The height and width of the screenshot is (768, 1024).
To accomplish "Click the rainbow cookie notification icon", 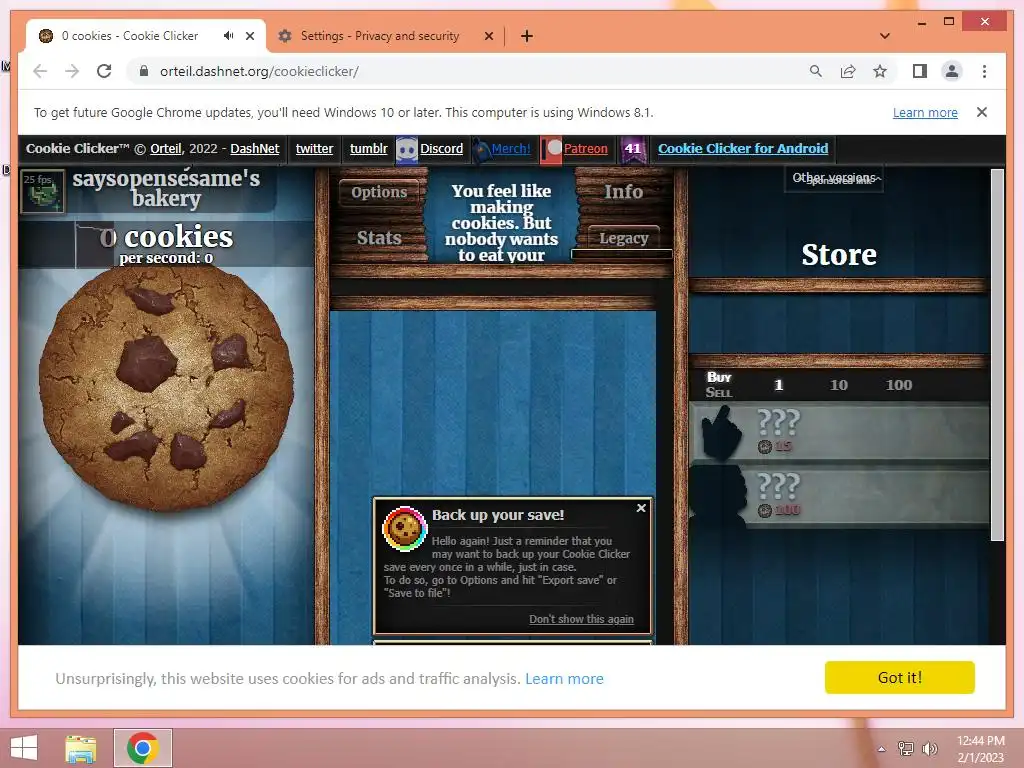I will pos(405,528).
